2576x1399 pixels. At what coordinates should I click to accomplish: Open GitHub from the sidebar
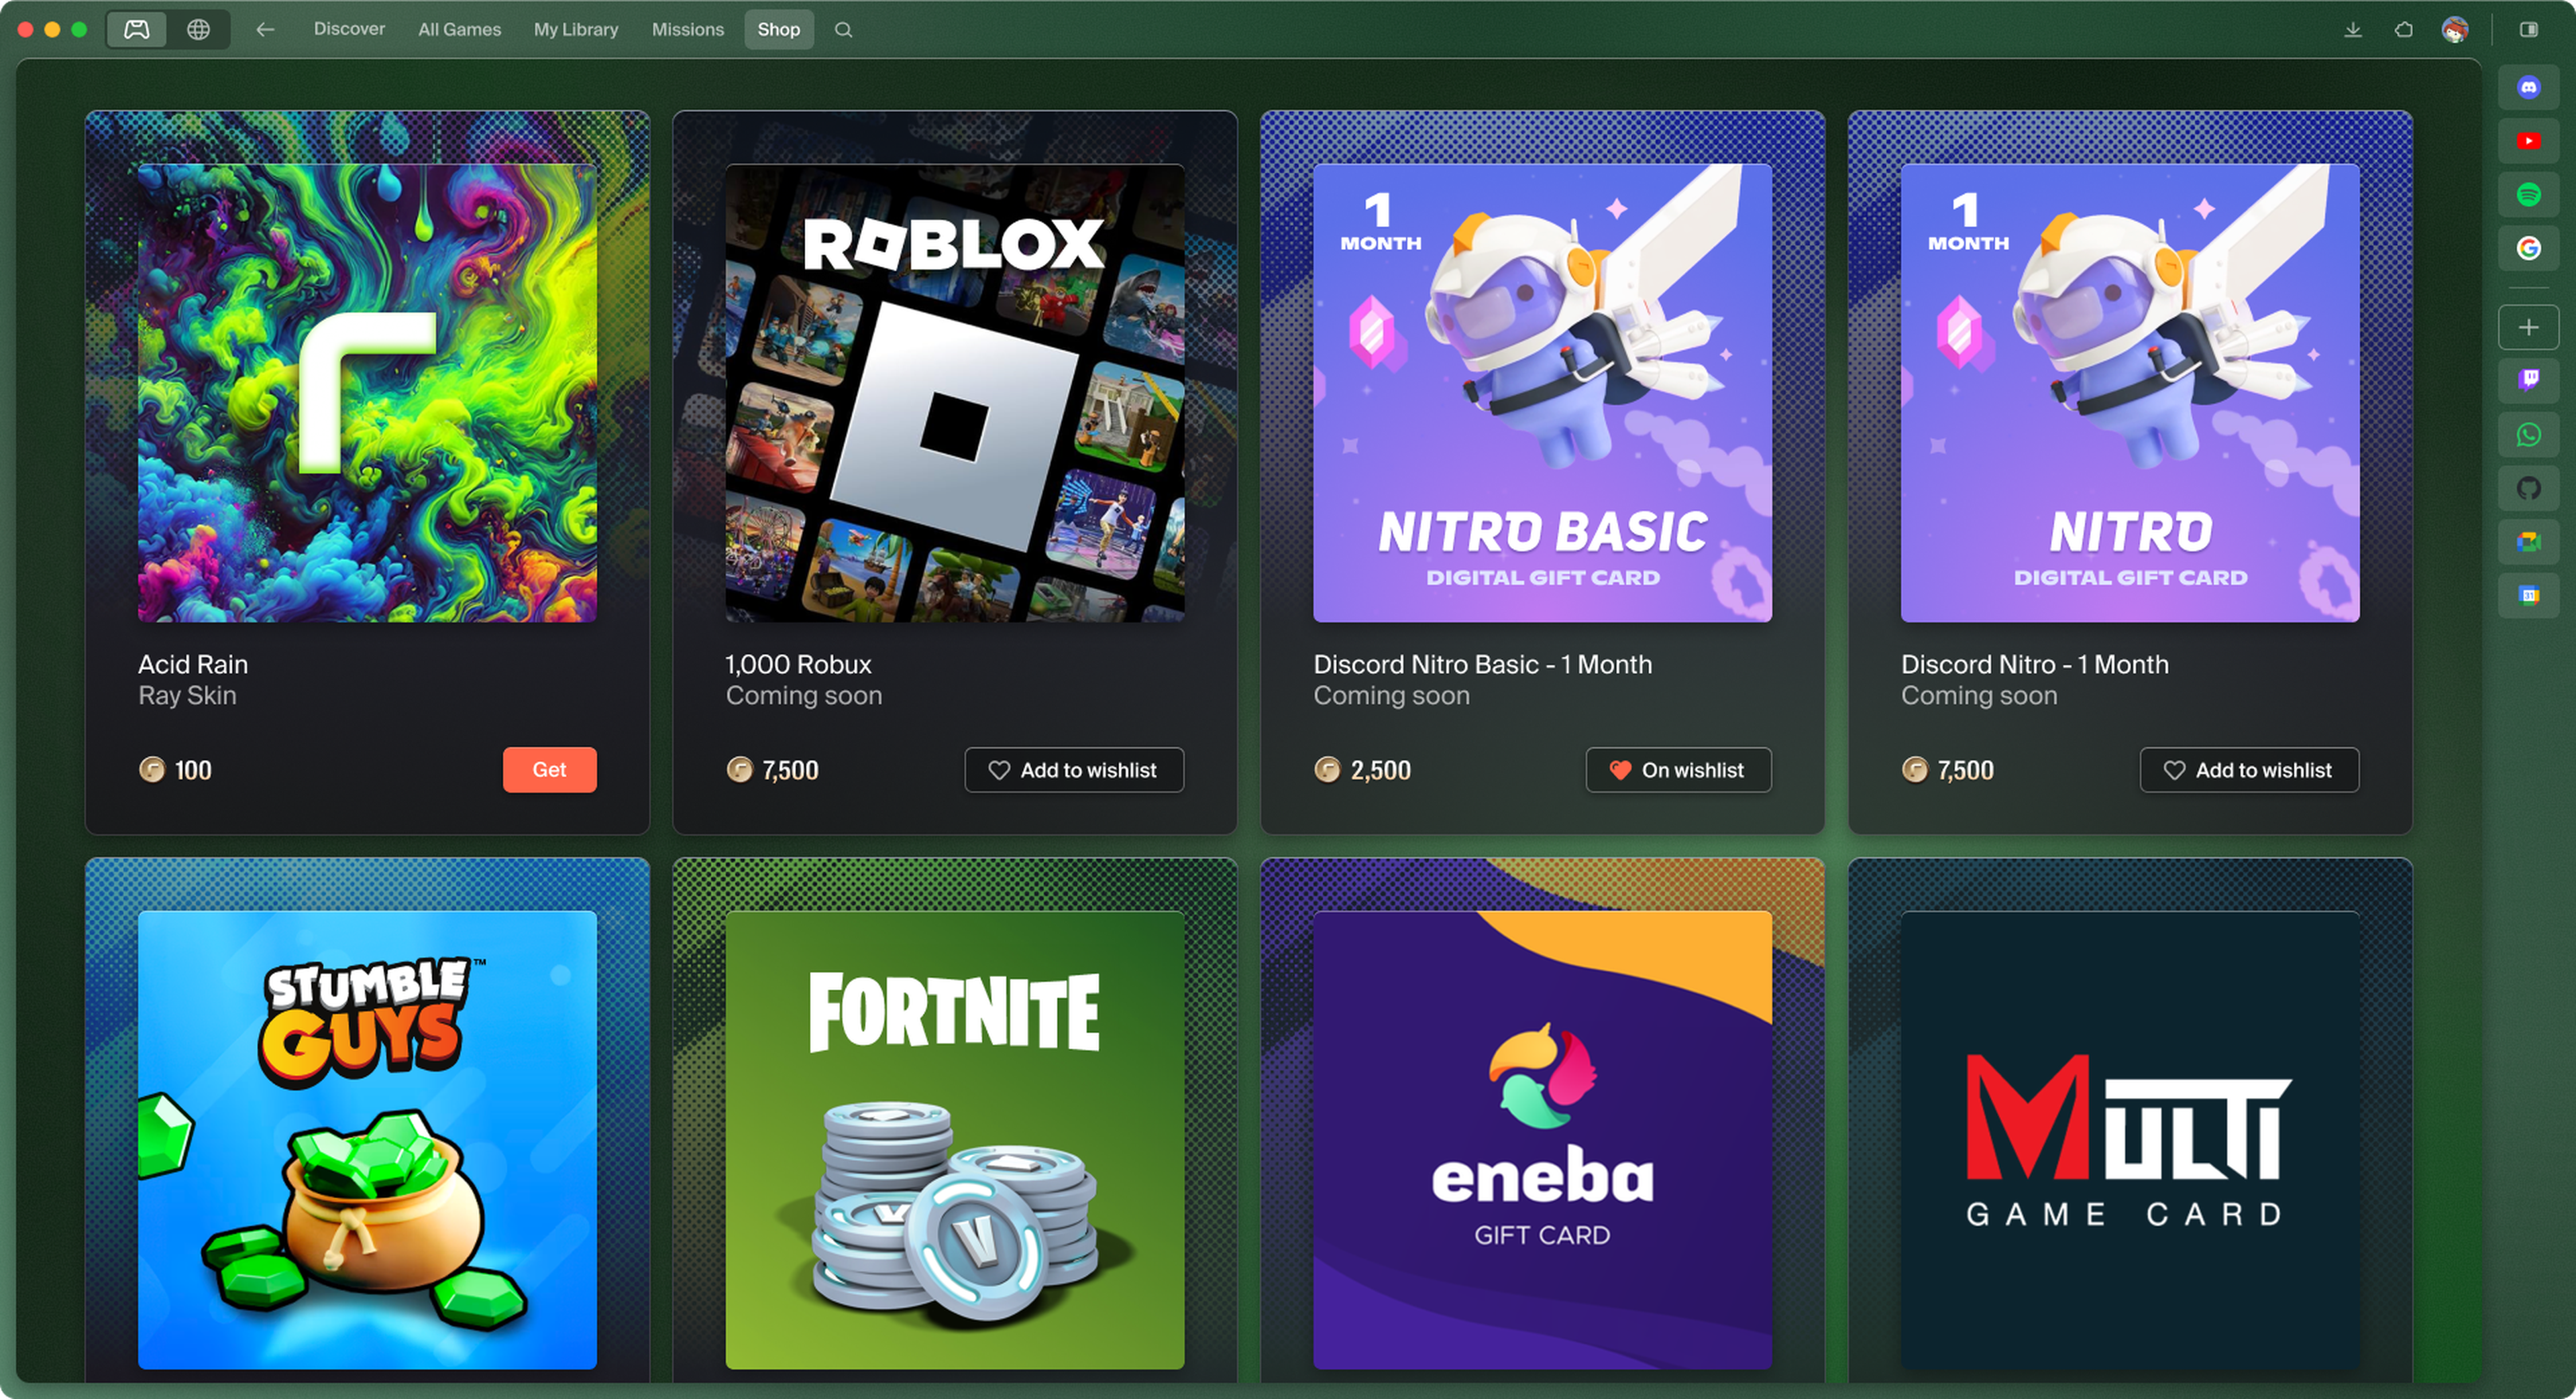click(2529, 488)
